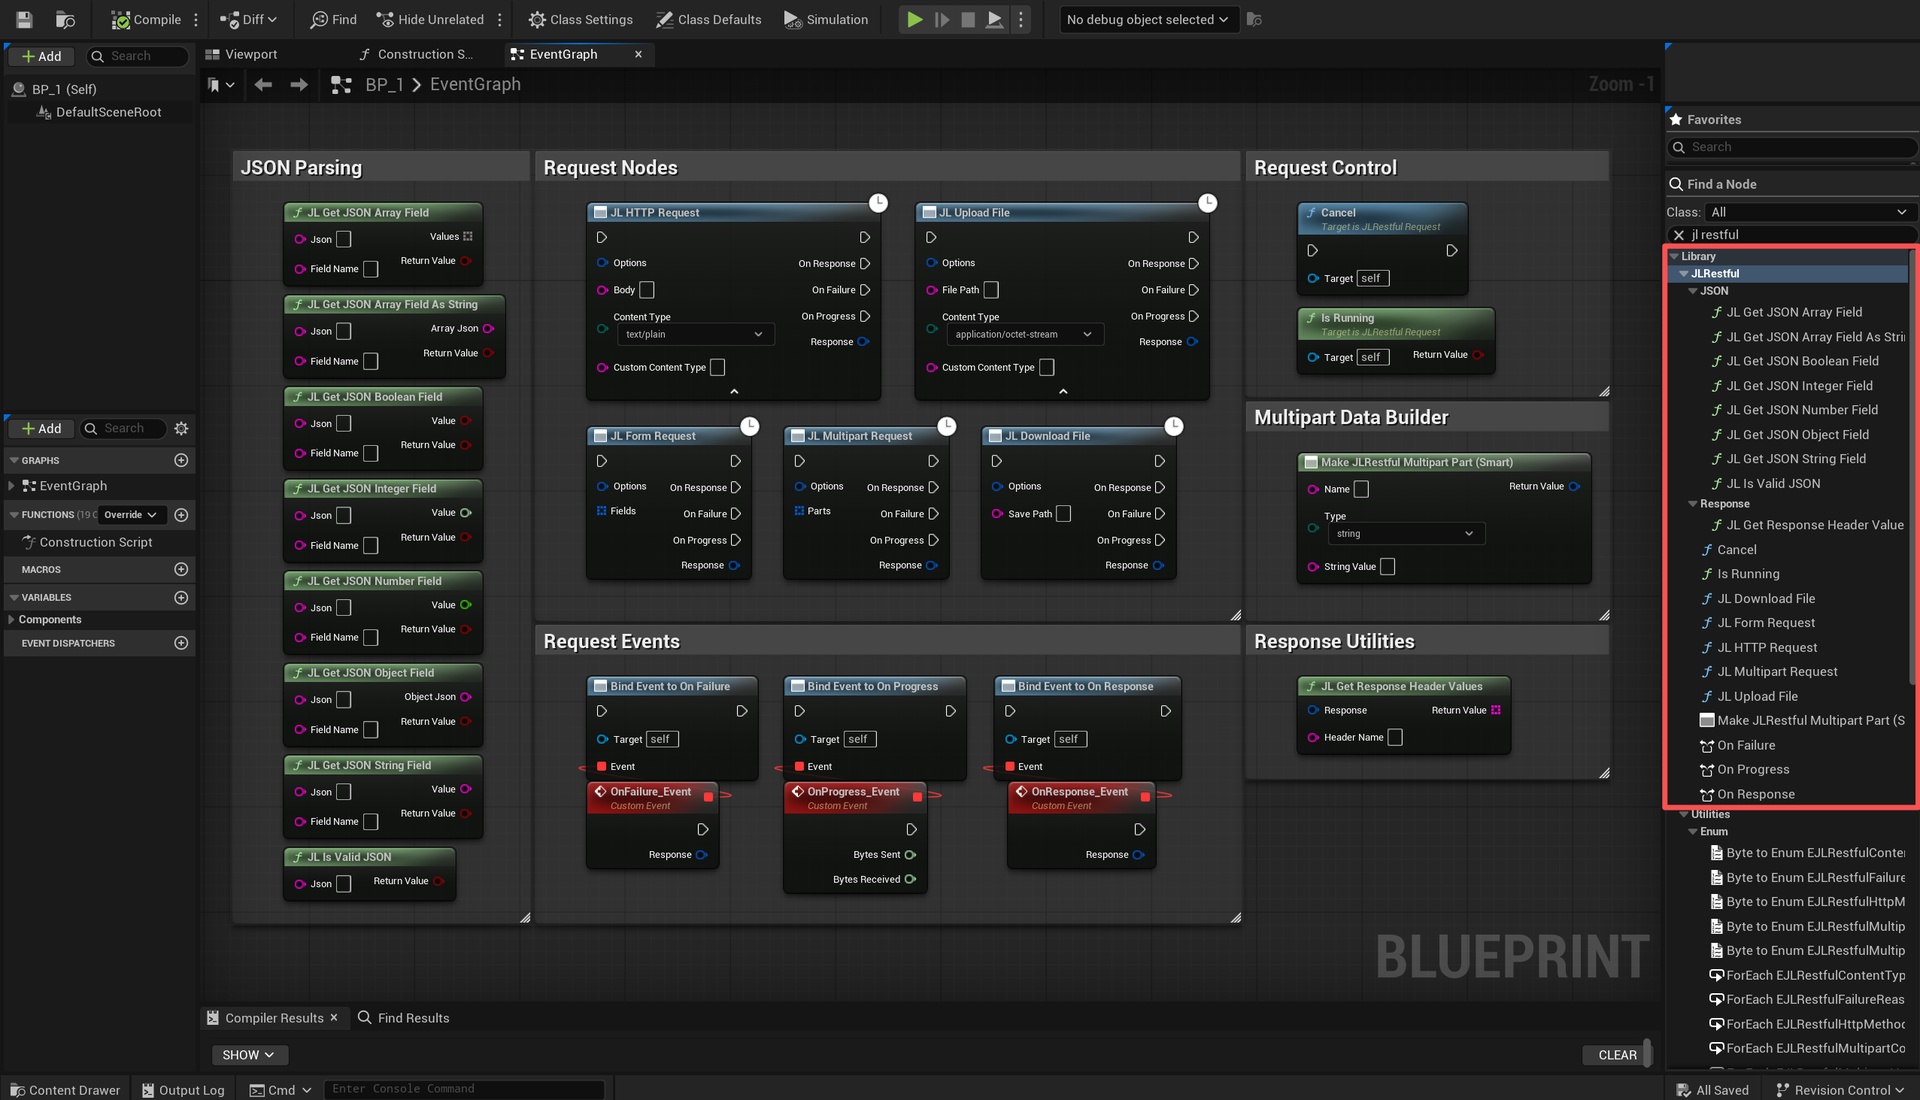This screenshot has width=1920, height=1100.
Task: Toggle Hide Unrelated nodes
Action: [x=429, y=19]
